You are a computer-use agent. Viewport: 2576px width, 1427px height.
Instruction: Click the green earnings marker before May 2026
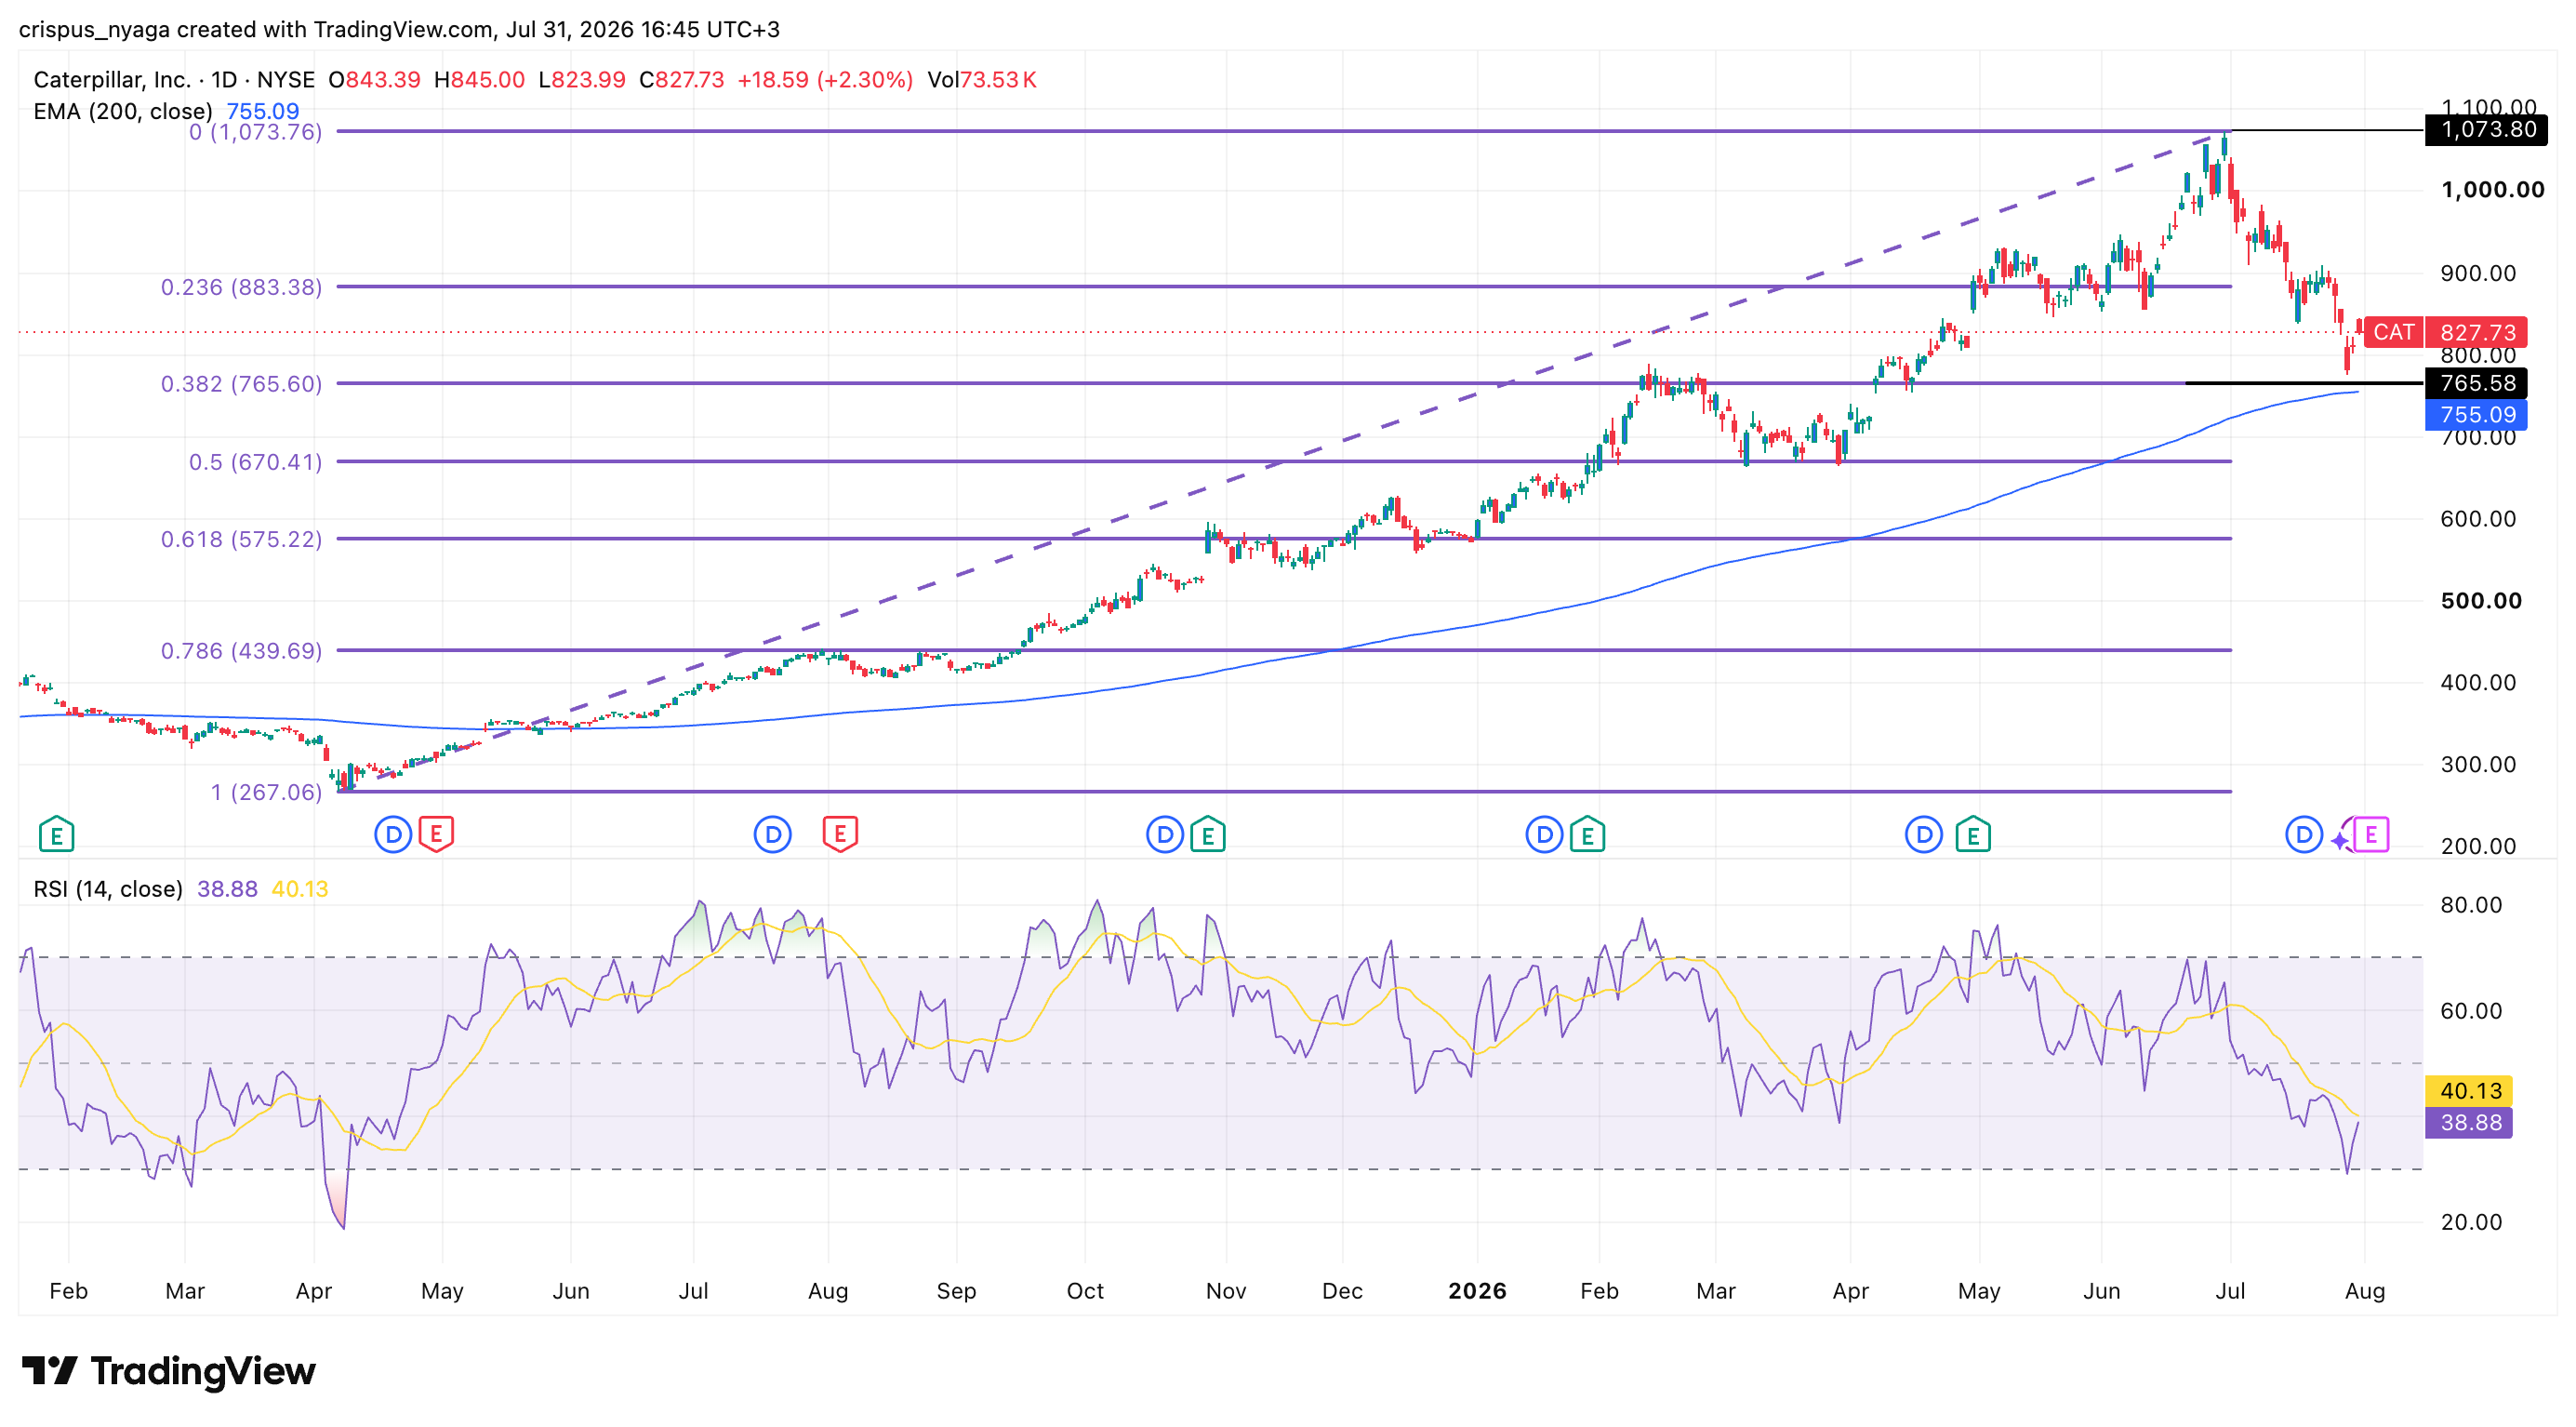[x=1973, y=834]
